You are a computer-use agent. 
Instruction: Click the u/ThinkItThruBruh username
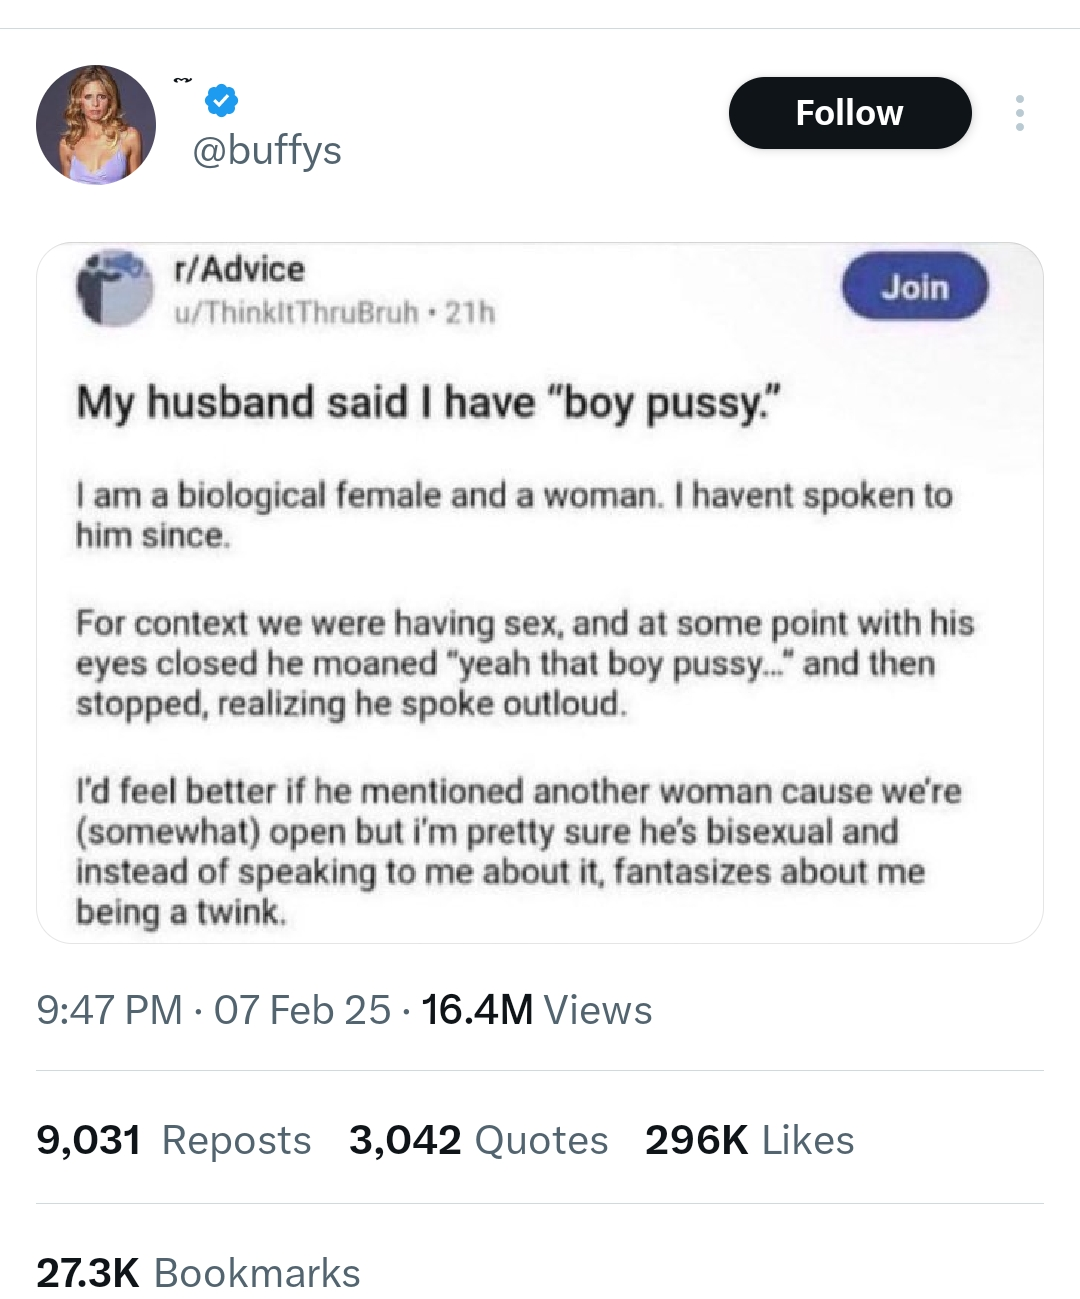[296, 313]
